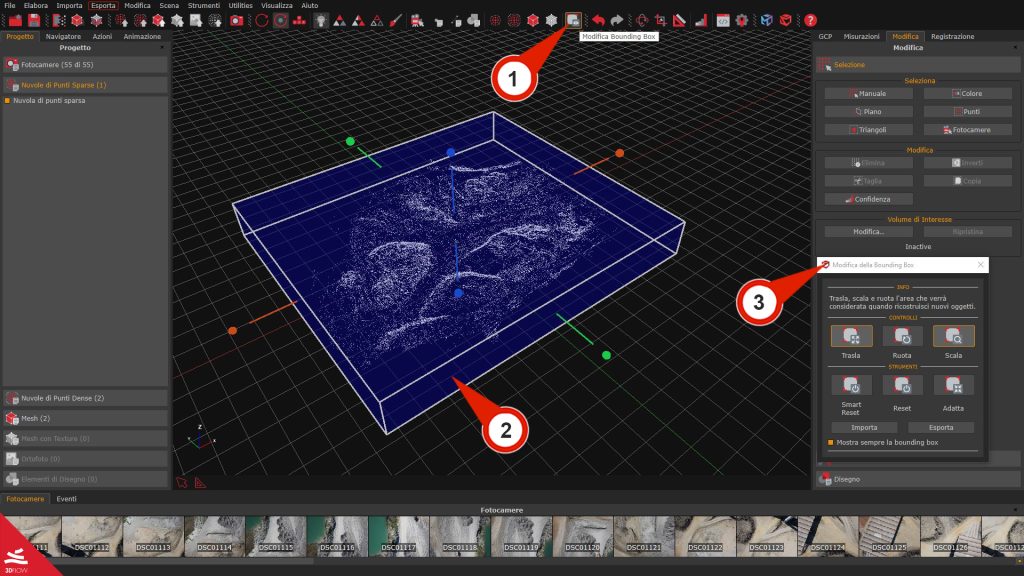
Task: Click the Piano selection button
Action: pyautogui.click(x=869, y=112)
